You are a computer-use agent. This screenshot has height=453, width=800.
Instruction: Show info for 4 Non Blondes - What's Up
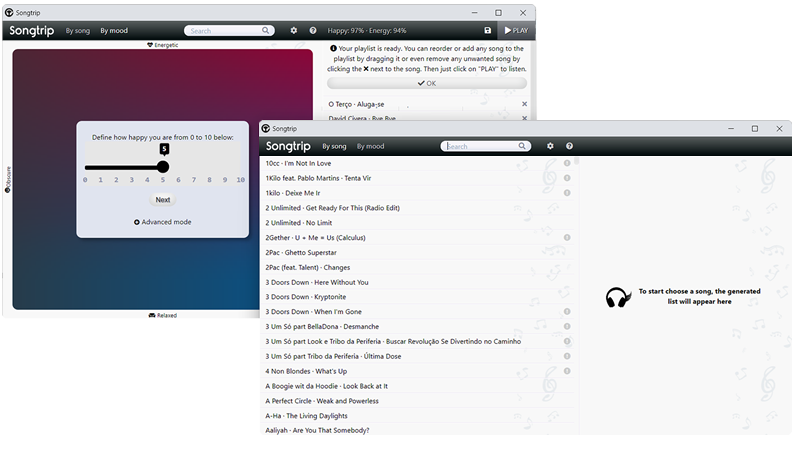(x=567, y=371)
